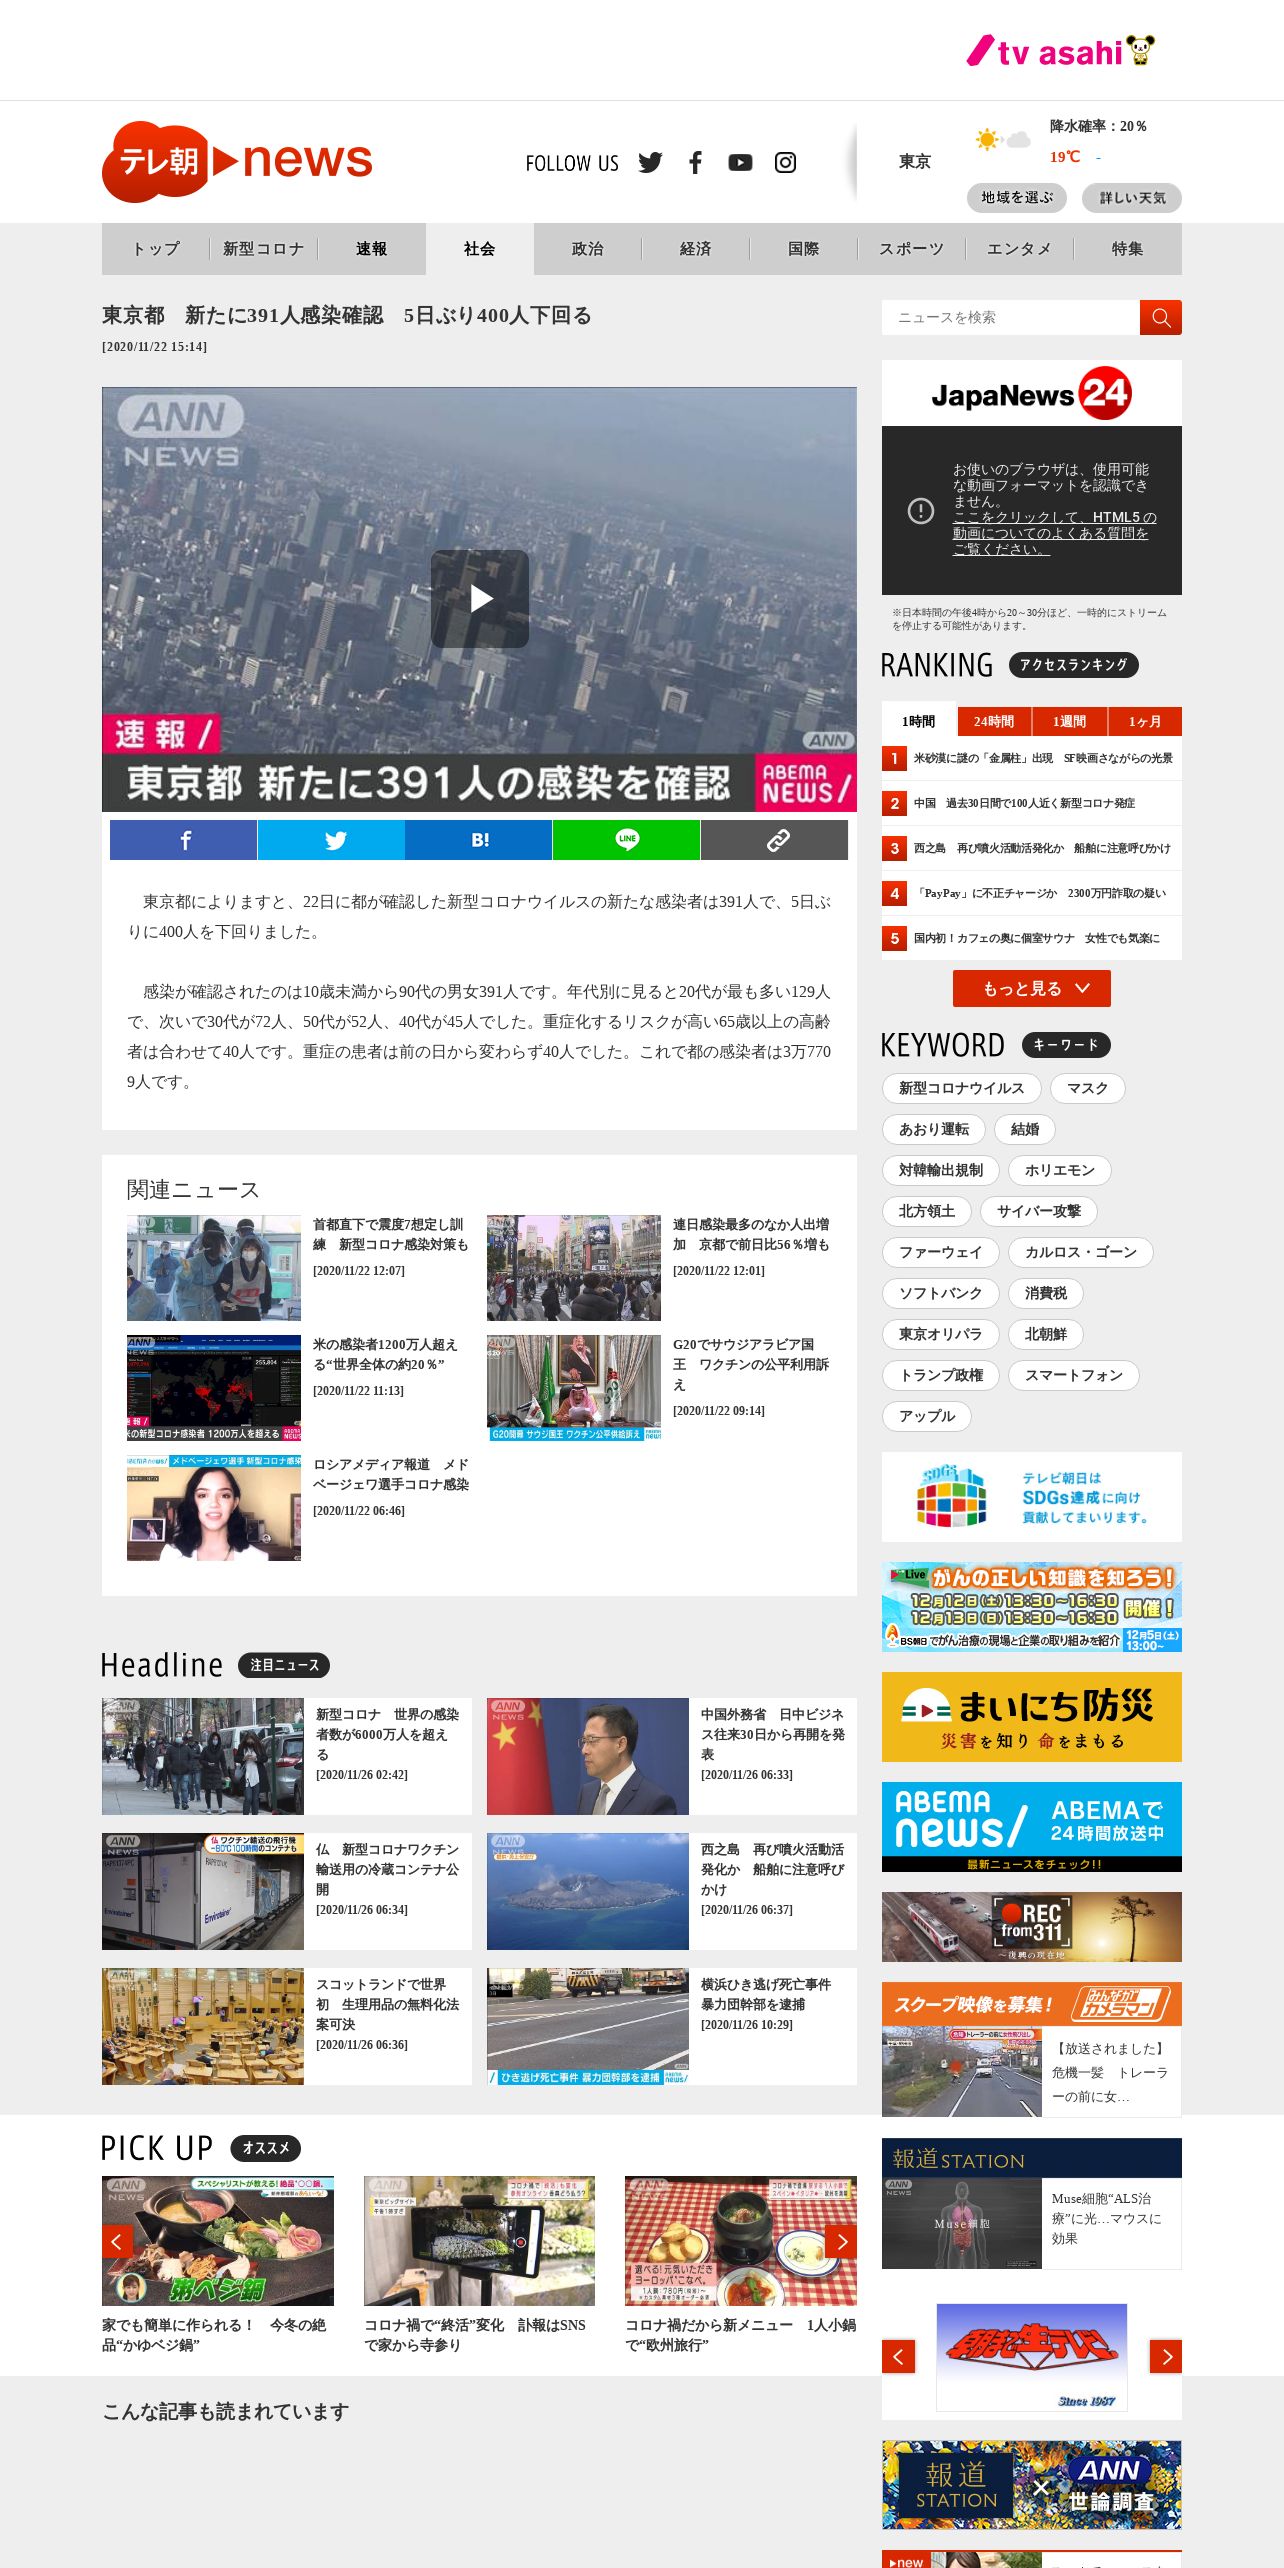Select the マスク keyword tag
The image size is (1284, 2568).
pyautogui.click(x=1087, y=1088)
